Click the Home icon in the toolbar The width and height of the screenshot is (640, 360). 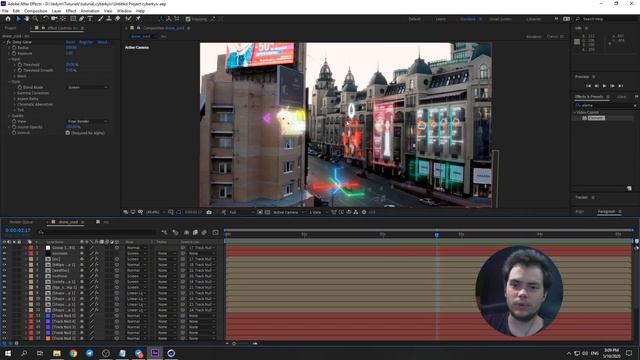[8, 19]
